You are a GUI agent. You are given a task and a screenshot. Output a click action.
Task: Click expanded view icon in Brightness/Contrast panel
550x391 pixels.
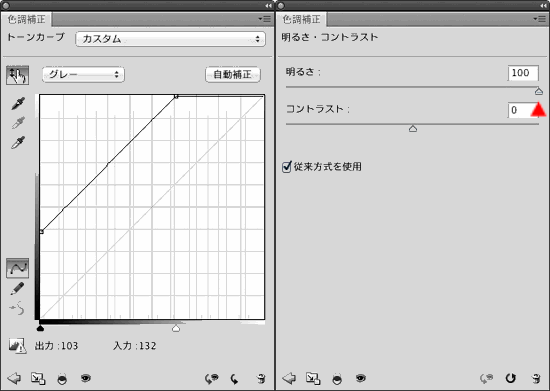tap(313, 378)
